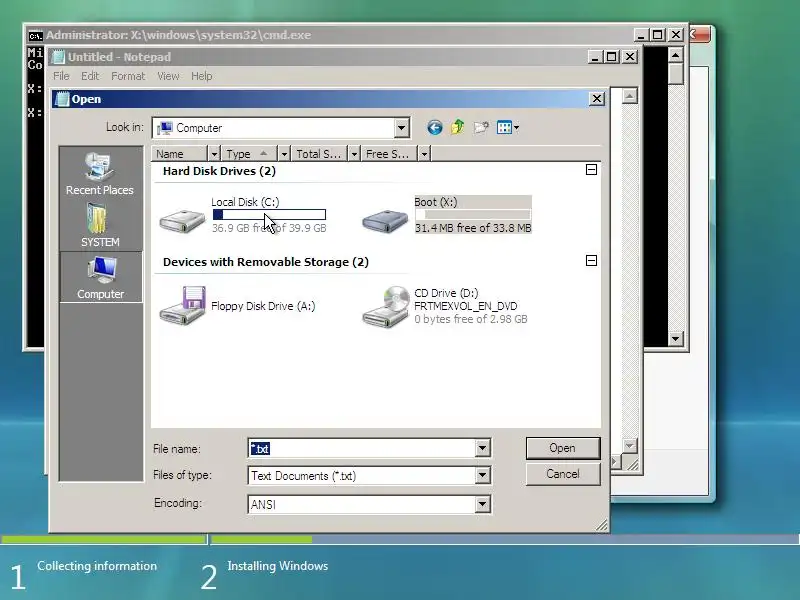Select the Boot (X:) drive icon
Screen dimensions: 800x600
click(385, 221)
